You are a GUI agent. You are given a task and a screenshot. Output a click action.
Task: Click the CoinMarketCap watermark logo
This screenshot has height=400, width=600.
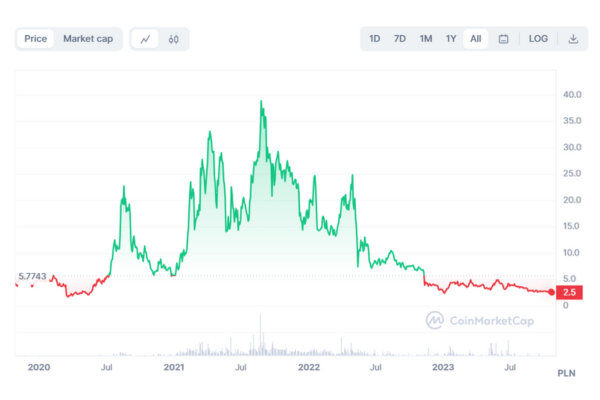pos(477,320)
